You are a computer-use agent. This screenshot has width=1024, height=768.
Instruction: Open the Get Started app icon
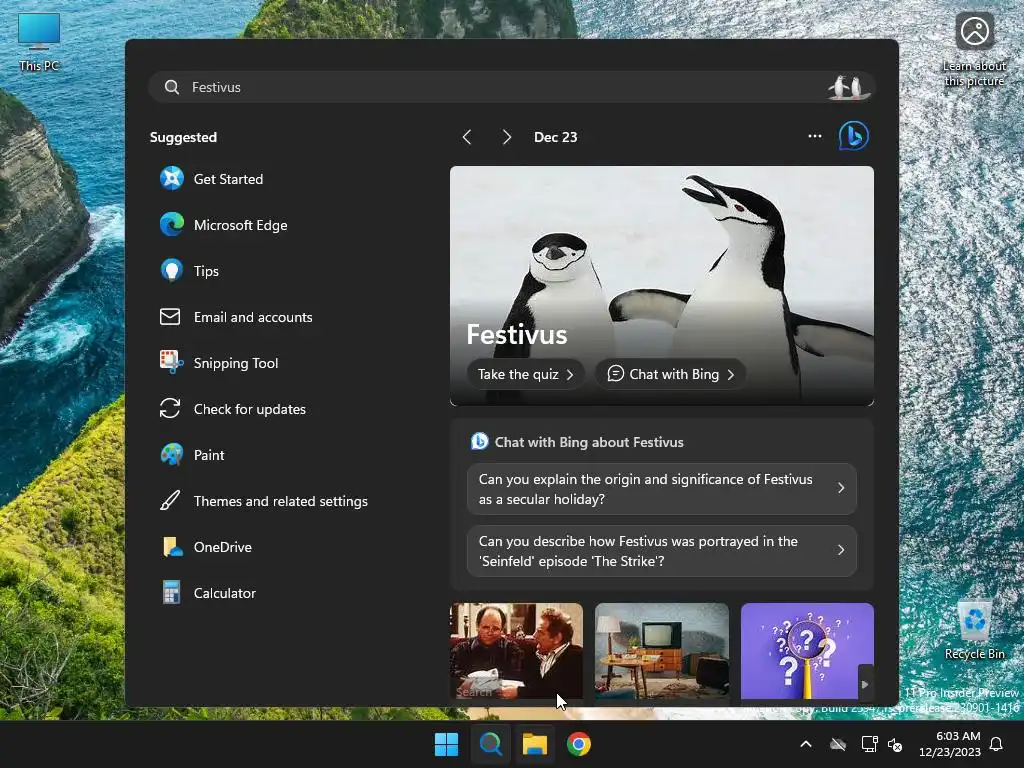172,178
